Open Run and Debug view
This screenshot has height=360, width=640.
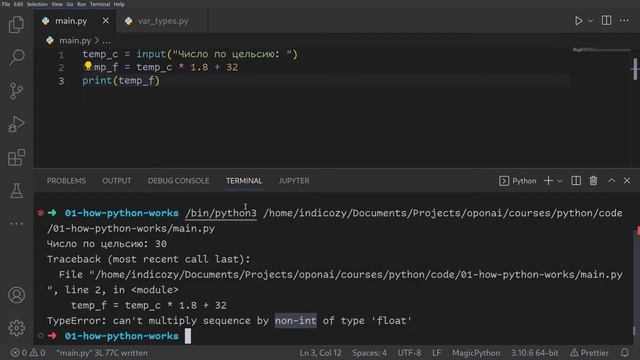tap(16, 124)
